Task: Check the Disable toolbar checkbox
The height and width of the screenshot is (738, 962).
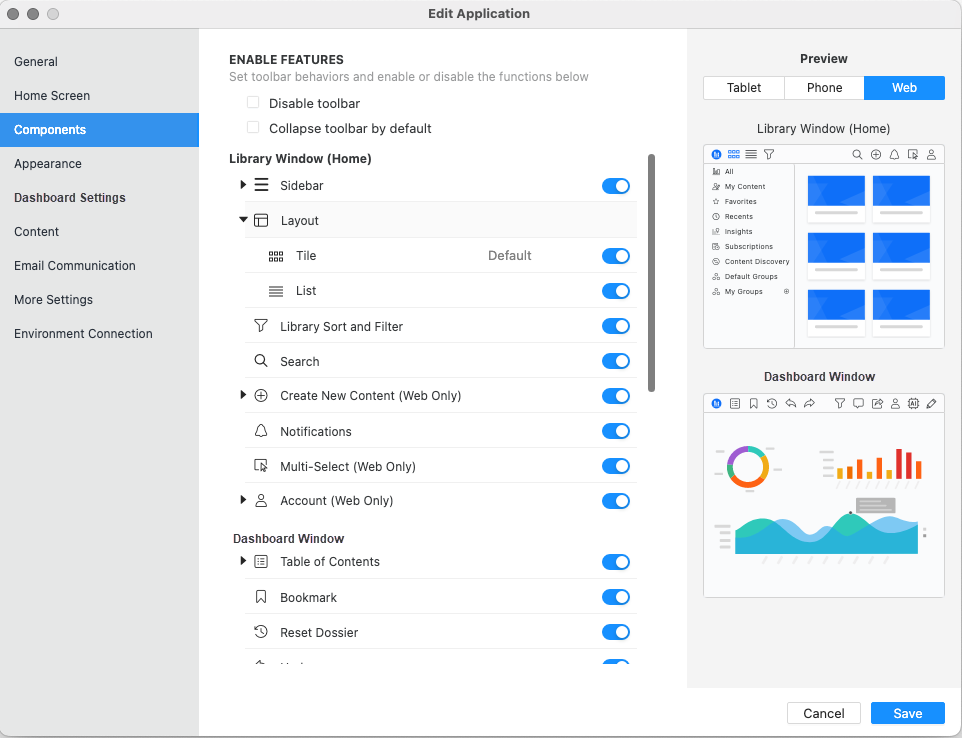Action: 253,103
